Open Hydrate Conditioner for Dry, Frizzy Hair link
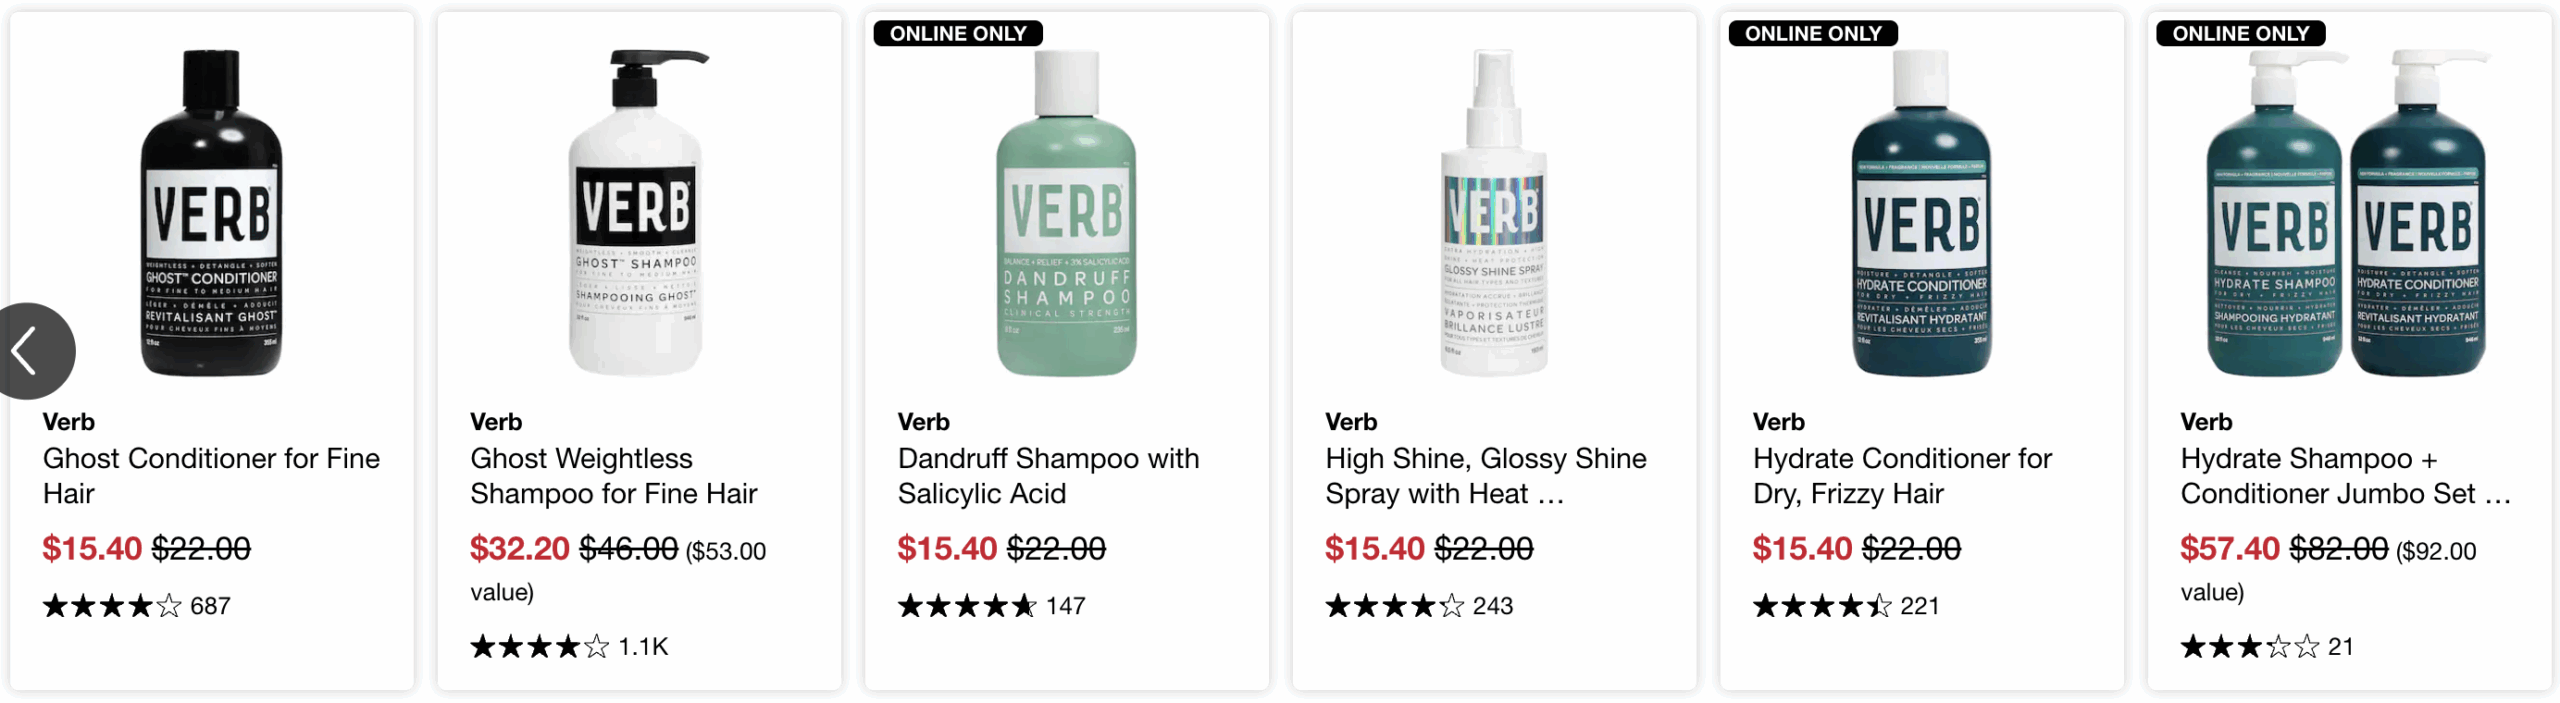Image resolution: width=2560 pixels, height=703 pixels. click(1902, 476)
